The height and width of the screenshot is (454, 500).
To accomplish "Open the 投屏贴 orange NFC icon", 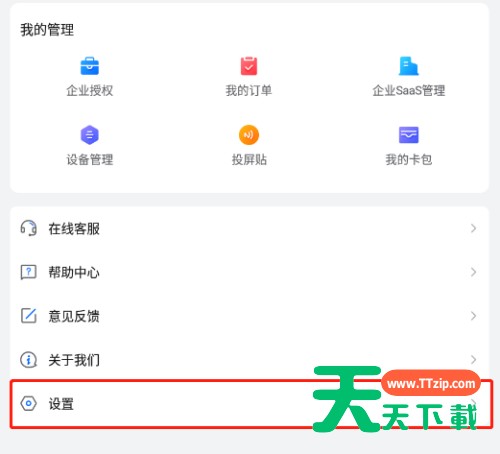I will tap(249, 135).
